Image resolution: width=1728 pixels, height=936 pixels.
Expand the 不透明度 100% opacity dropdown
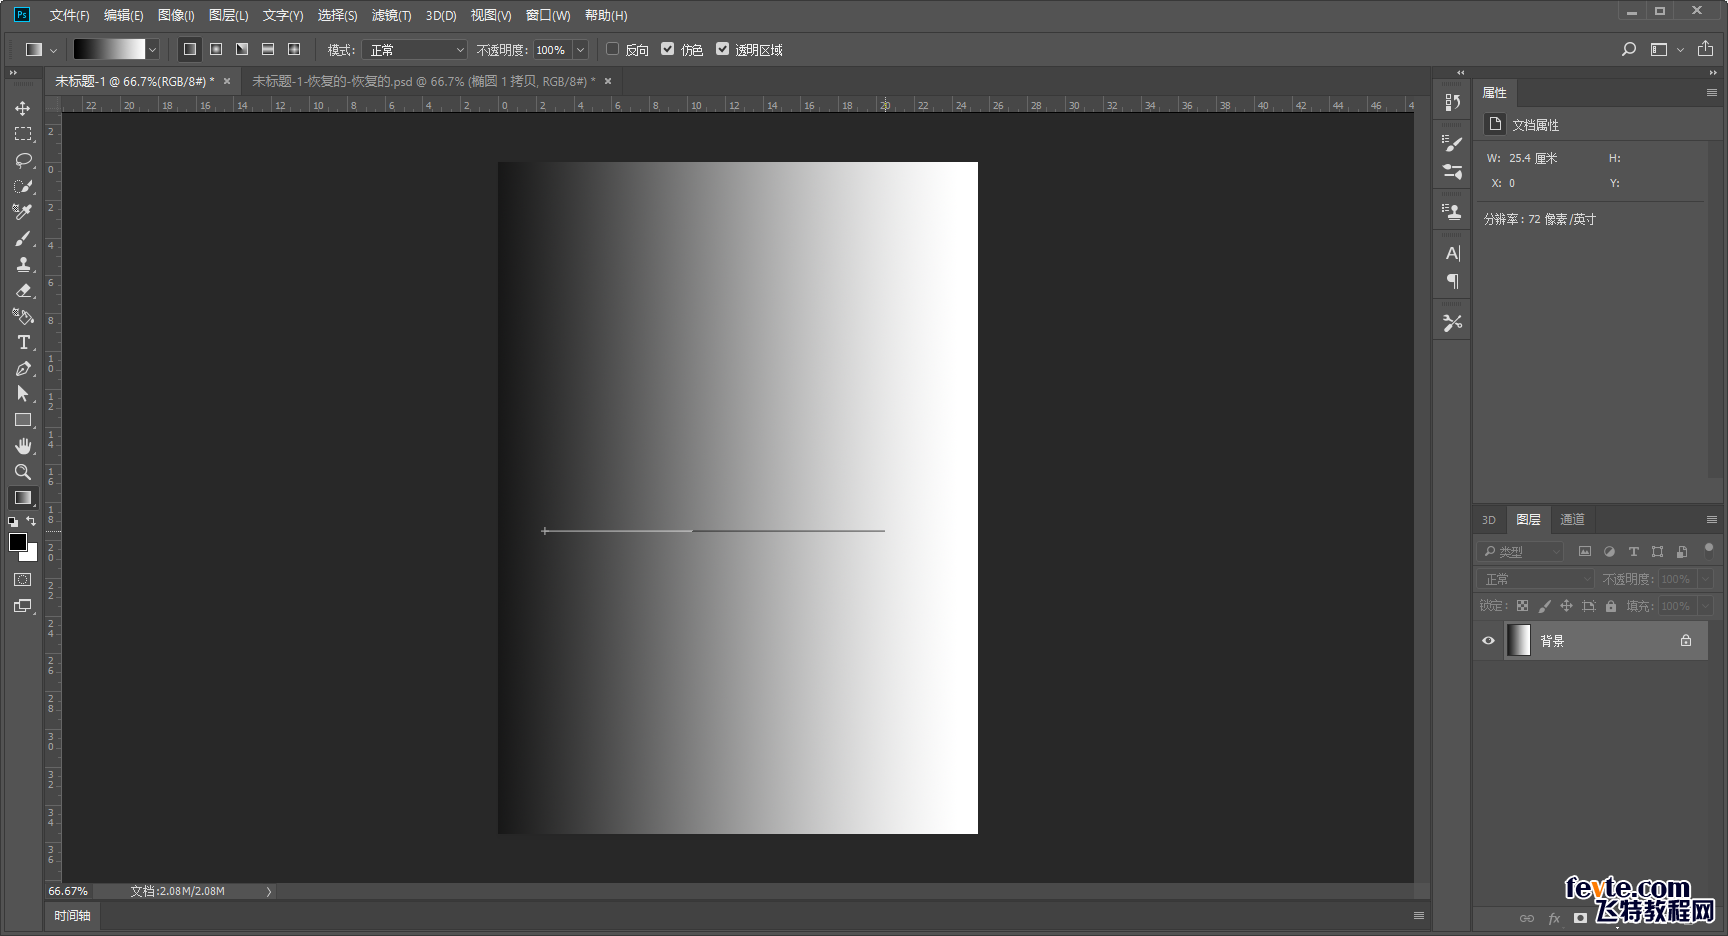click(580, 50)
